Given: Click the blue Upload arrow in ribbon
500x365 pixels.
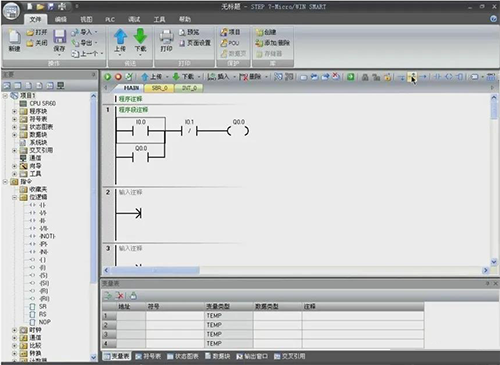Looking at the screenshot, I should (120, 36).
